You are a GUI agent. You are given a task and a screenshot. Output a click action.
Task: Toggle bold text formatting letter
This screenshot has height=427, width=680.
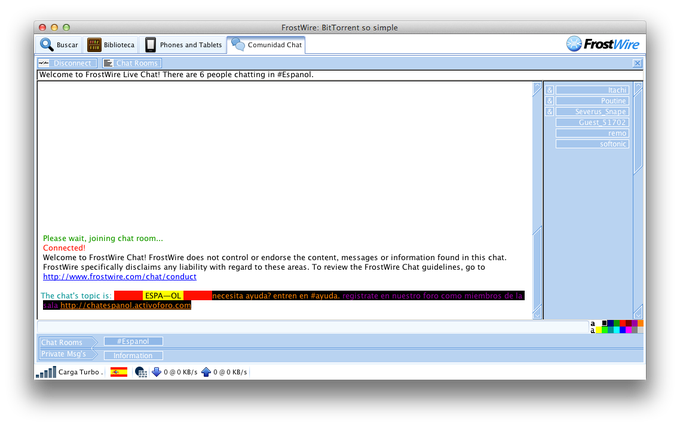593,324
